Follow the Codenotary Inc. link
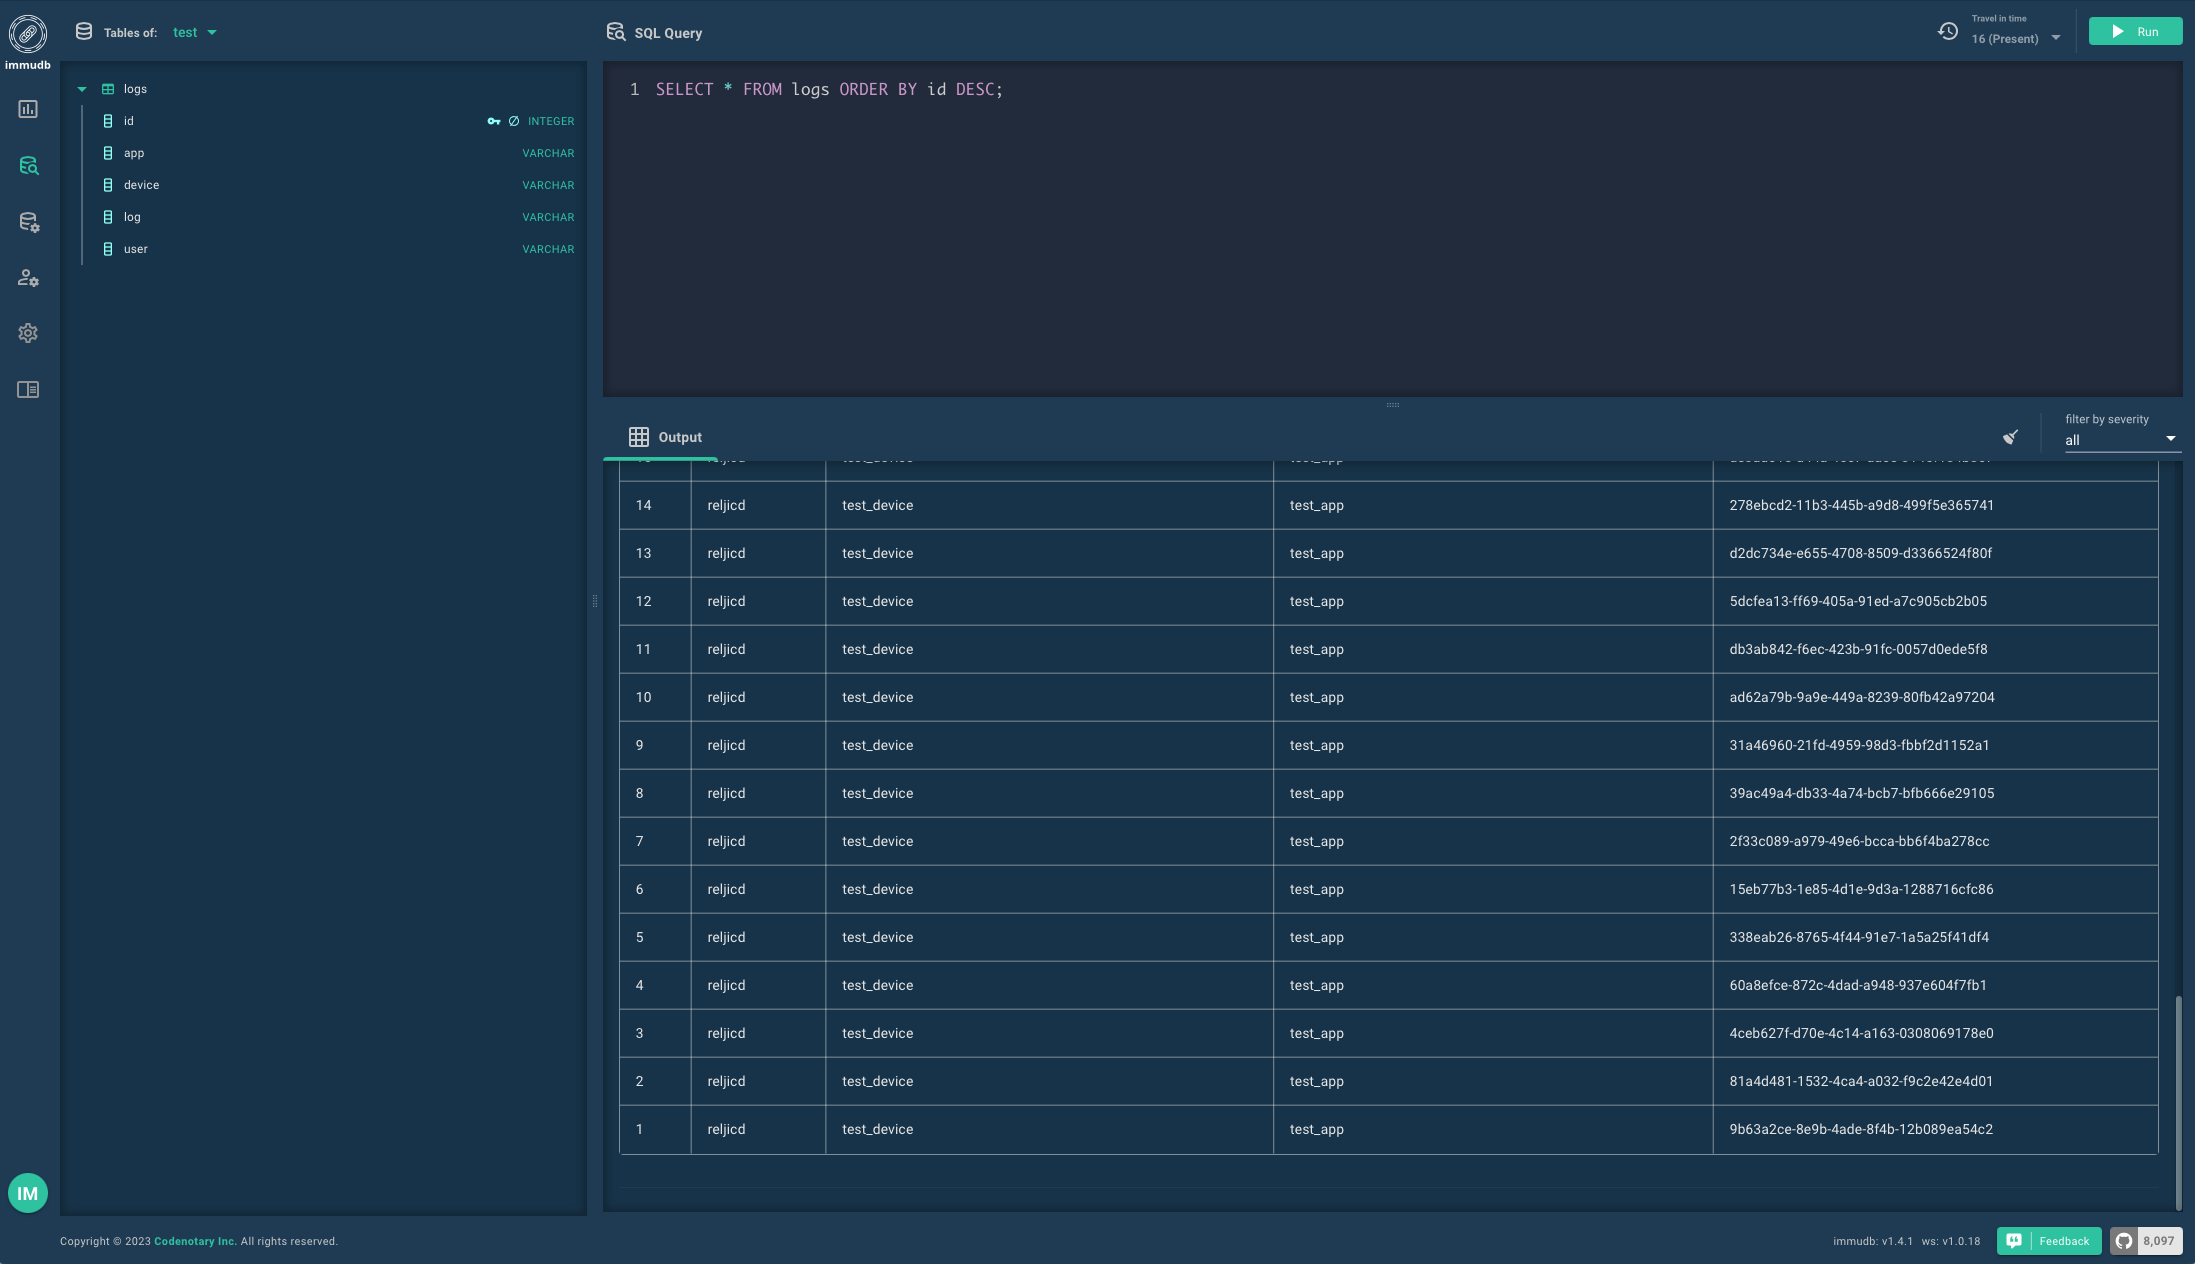The height and width of the screenshot is (1264, 2195). 195,1241
